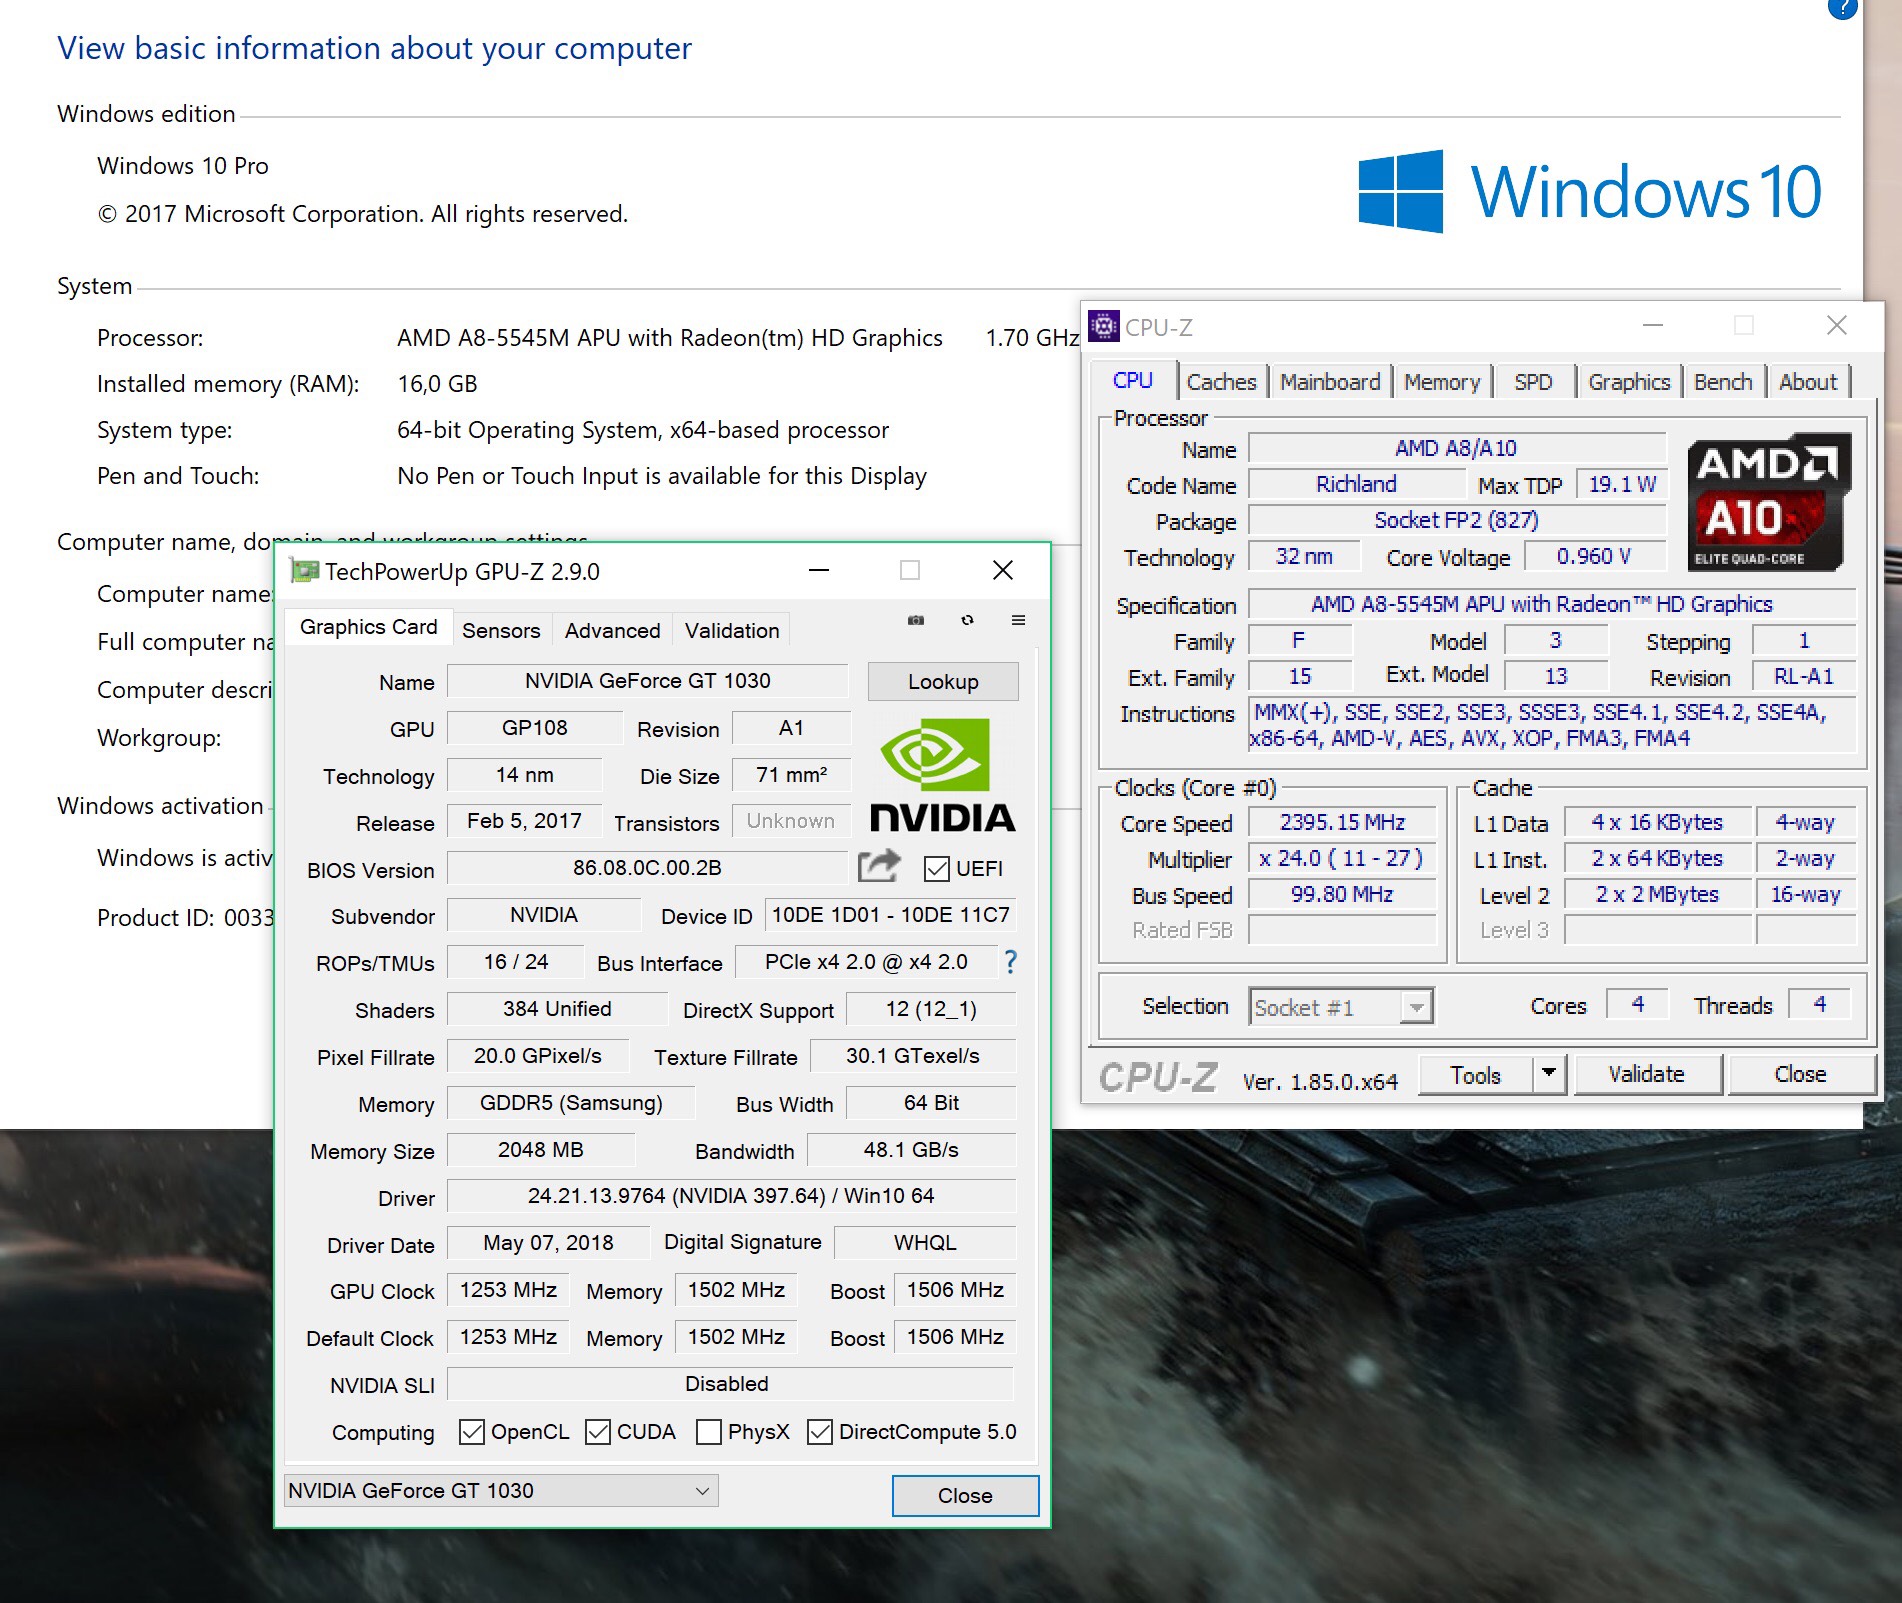Viewport: 1902px width, 1603px height.
Task: Click the Memory Size 2048 MB field
Action: click(541, 1150)
